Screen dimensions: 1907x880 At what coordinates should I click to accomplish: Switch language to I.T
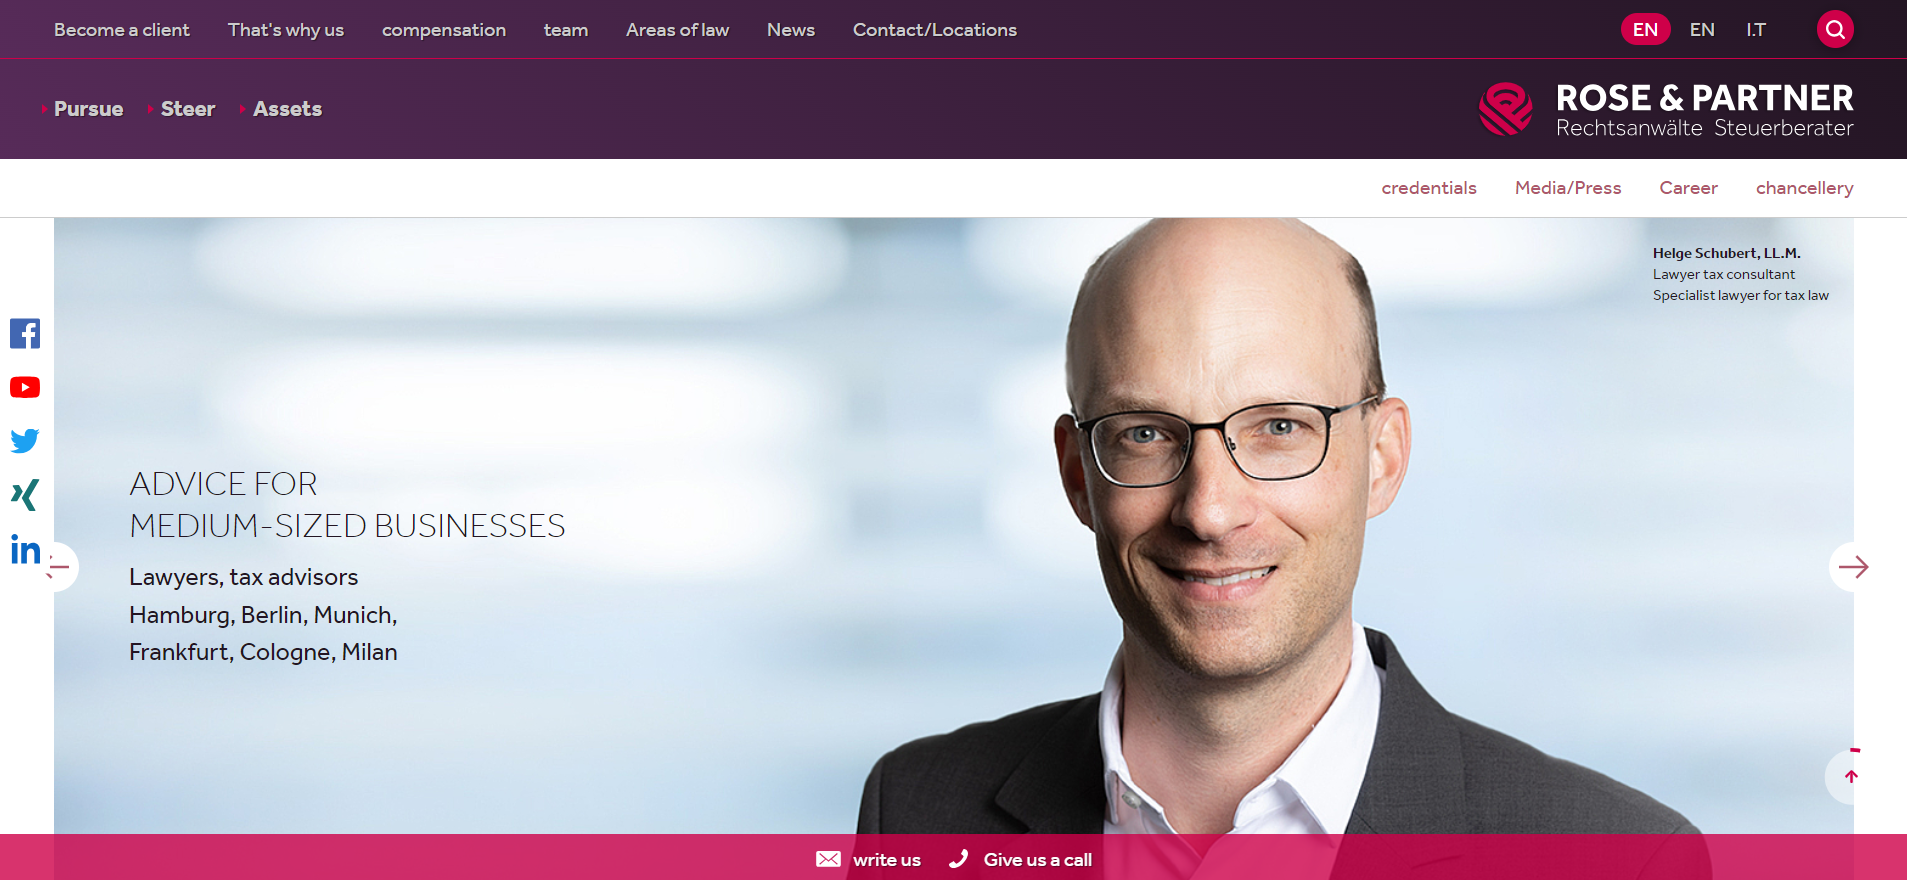click(x=1756, y=30)
